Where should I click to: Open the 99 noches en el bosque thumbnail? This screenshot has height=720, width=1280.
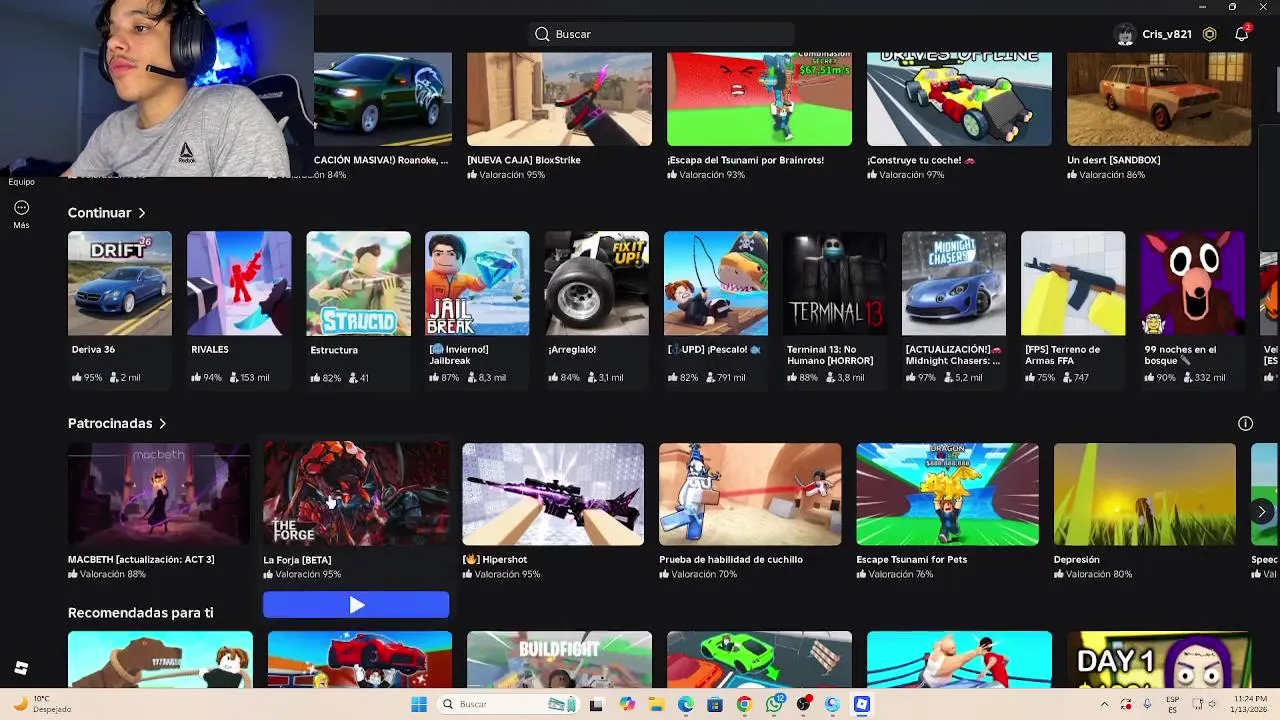pyautogui.click(x=1192, y=283)
